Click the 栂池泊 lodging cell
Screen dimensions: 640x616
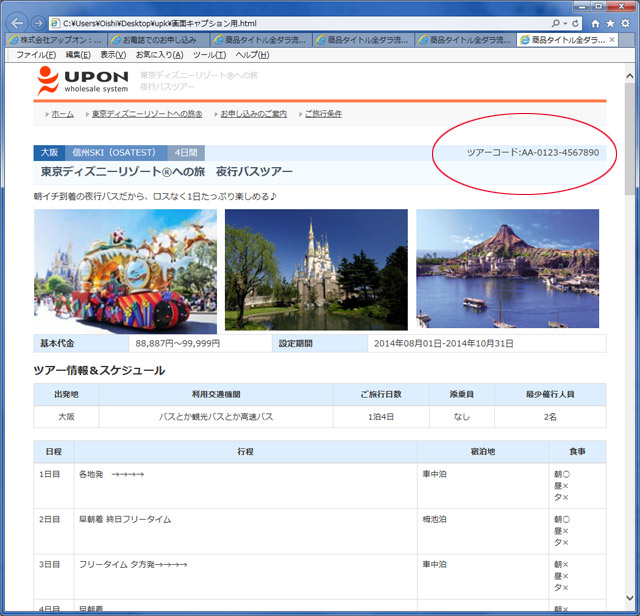[482, 531]
